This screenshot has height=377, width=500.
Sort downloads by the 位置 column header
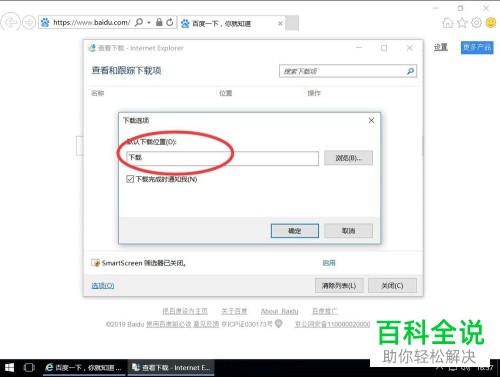[x=226, y=93]
